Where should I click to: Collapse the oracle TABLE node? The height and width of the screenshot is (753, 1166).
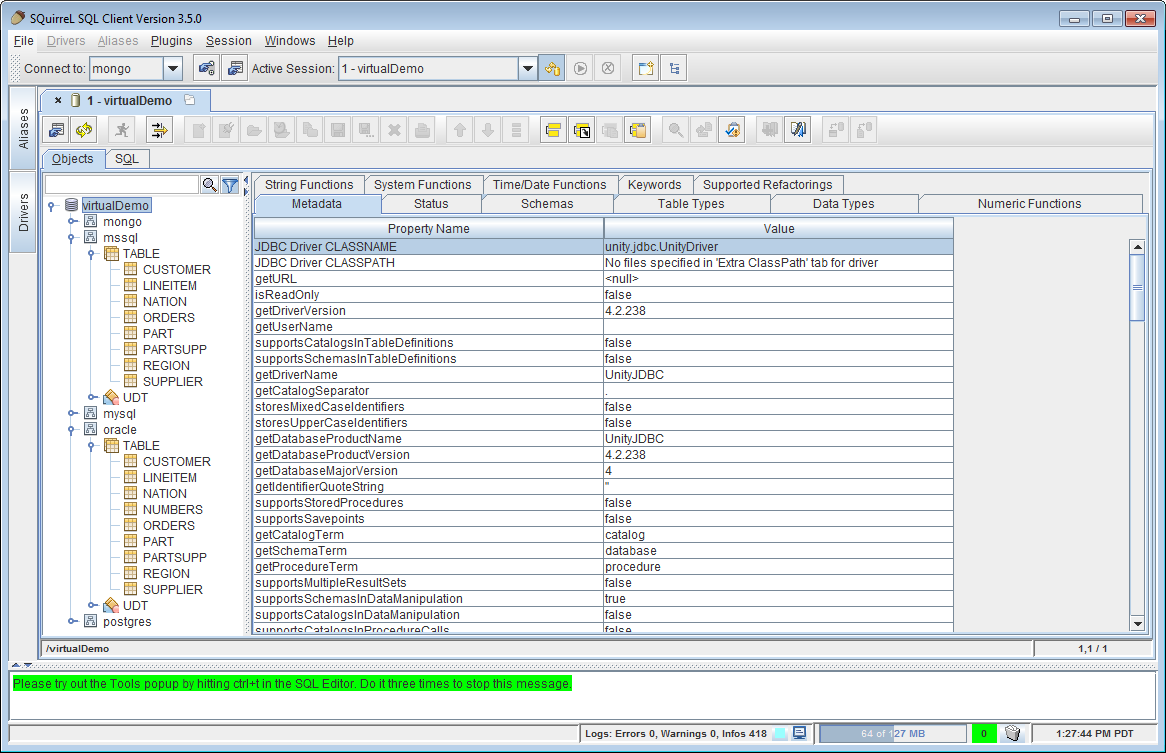point(92,446)
